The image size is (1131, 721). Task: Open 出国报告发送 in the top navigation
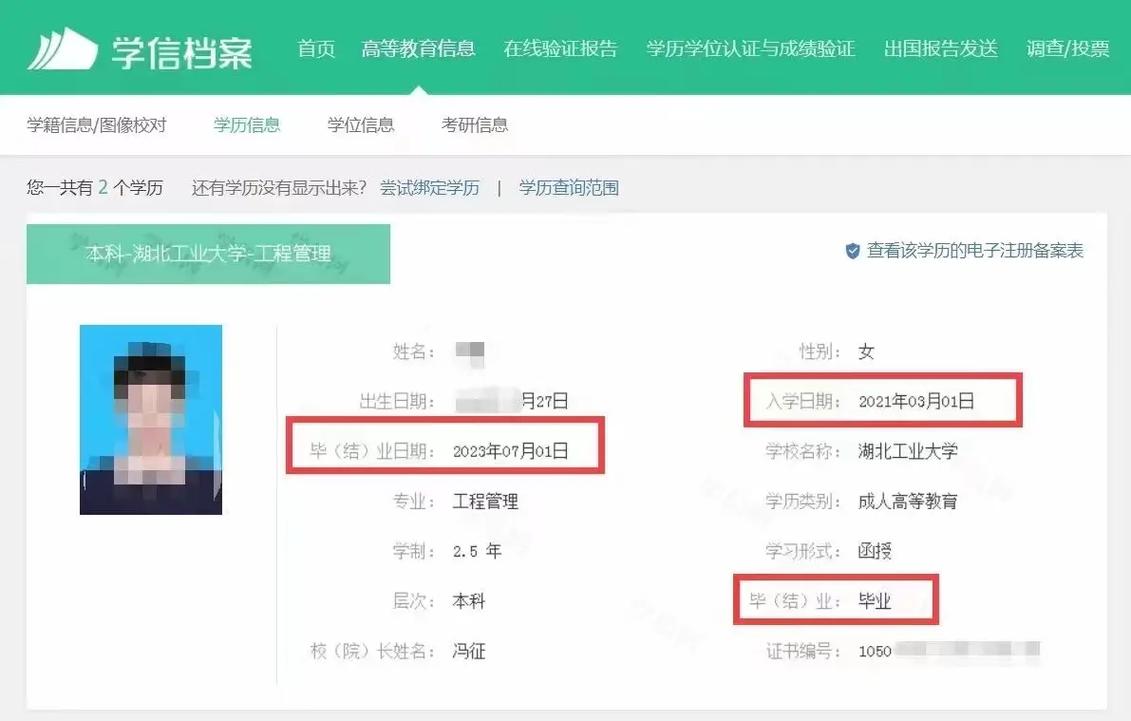point(941,48)
